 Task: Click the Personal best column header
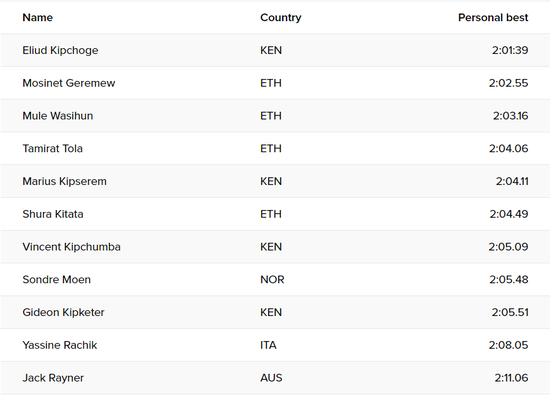[493, 18]
